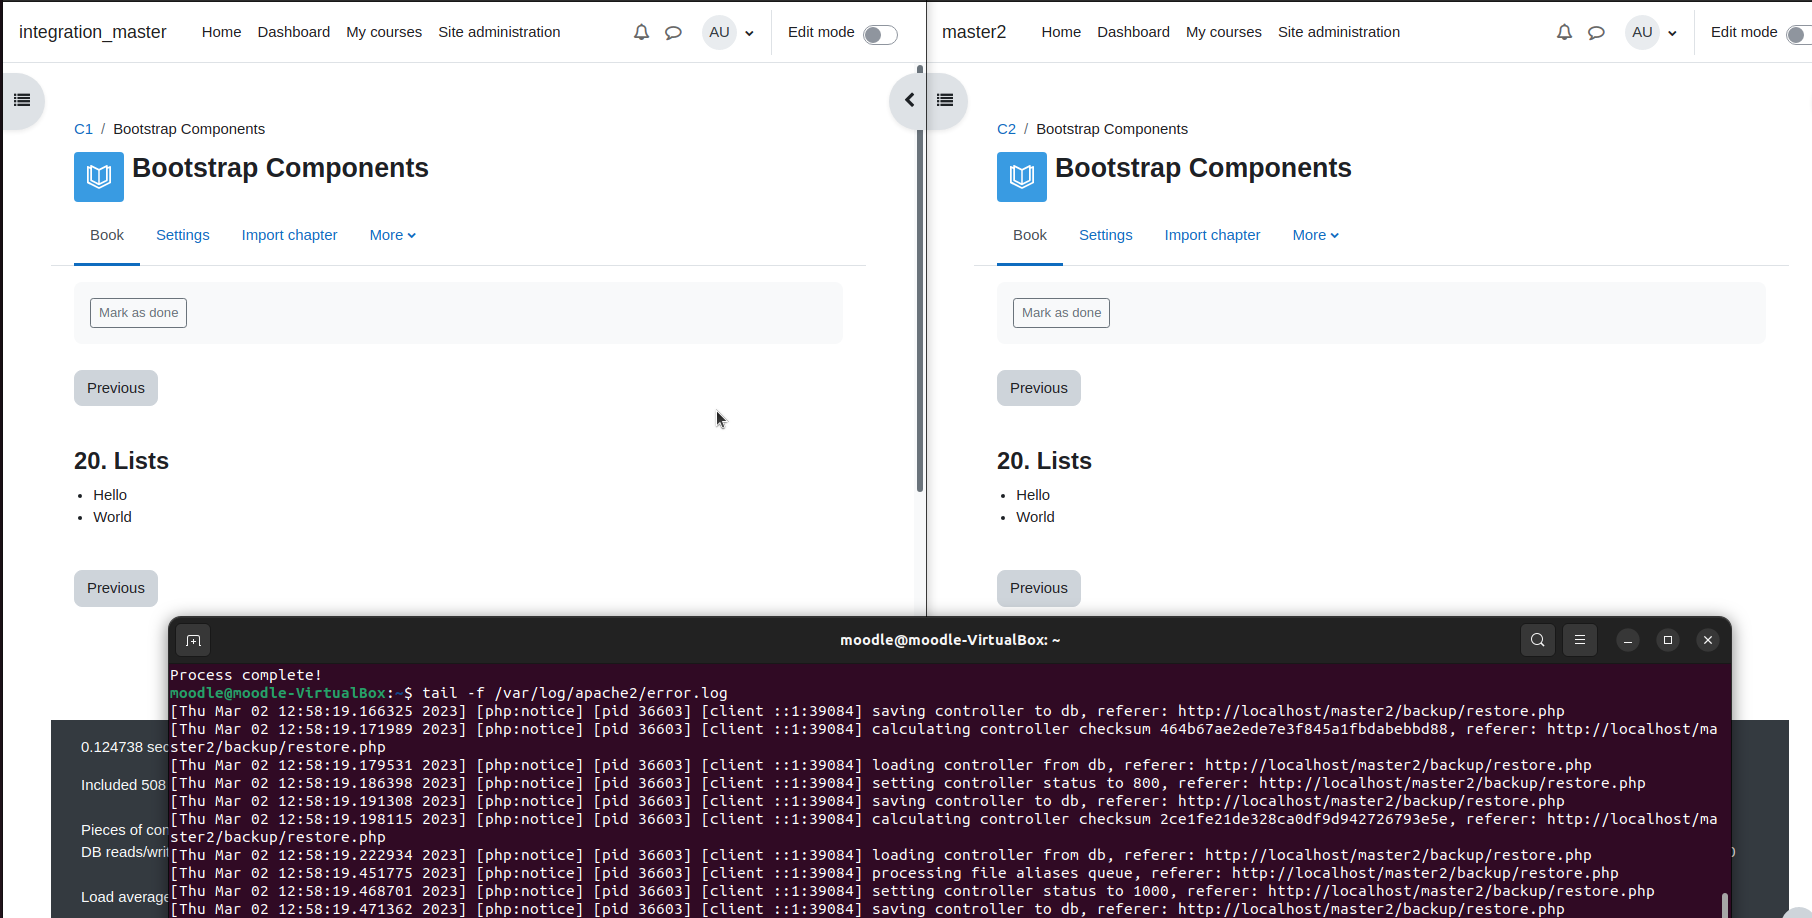Open My courses in master2 navbar
This screenshot has width=1812, height=918.
(1224, 32)
